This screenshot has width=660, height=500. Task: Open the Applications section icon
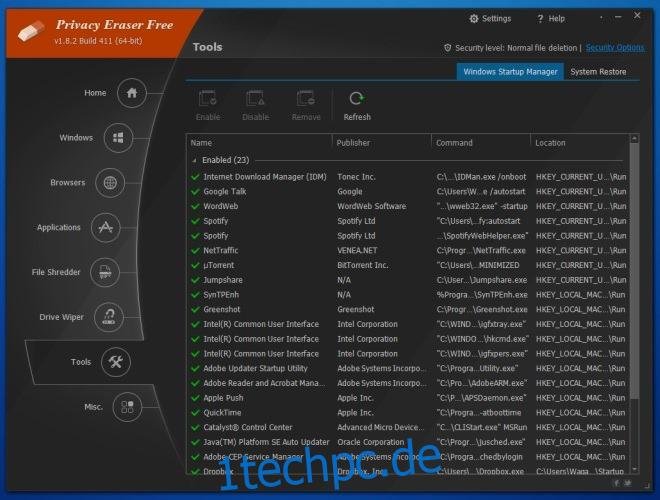pos(106,227)
